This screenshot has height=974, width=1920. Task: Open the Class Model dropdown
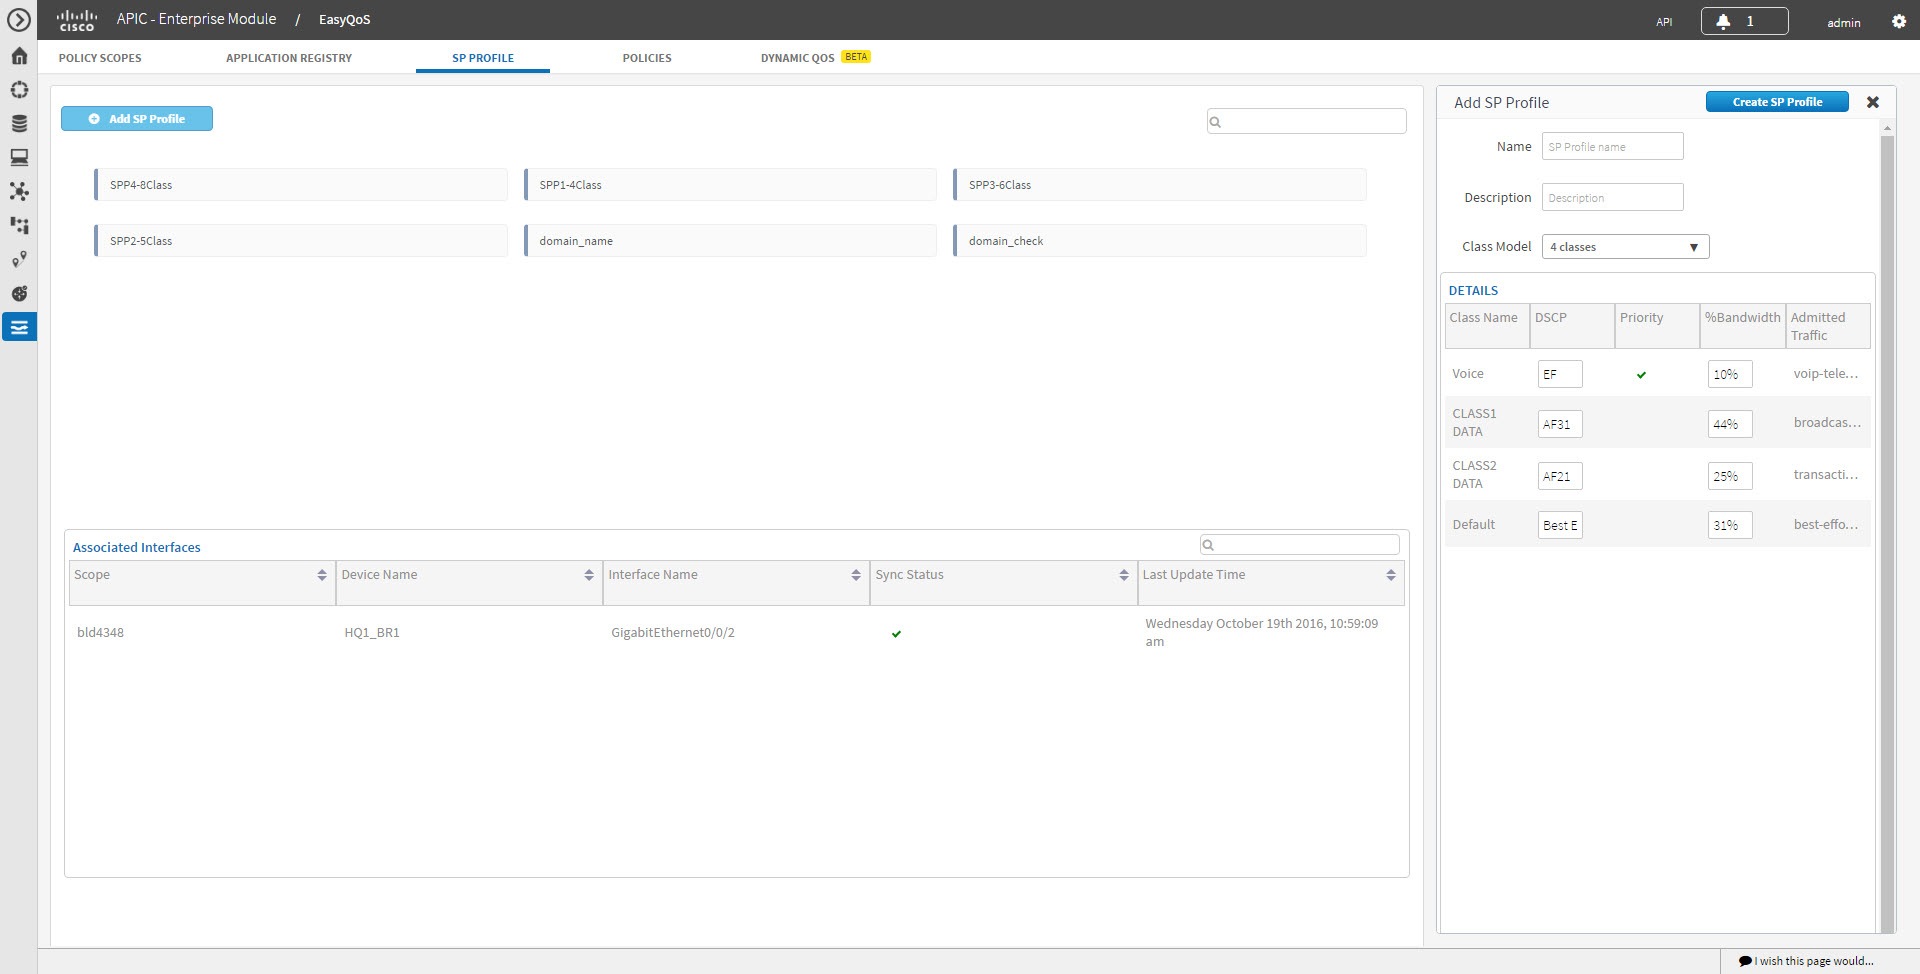(x=1625, y=247)
